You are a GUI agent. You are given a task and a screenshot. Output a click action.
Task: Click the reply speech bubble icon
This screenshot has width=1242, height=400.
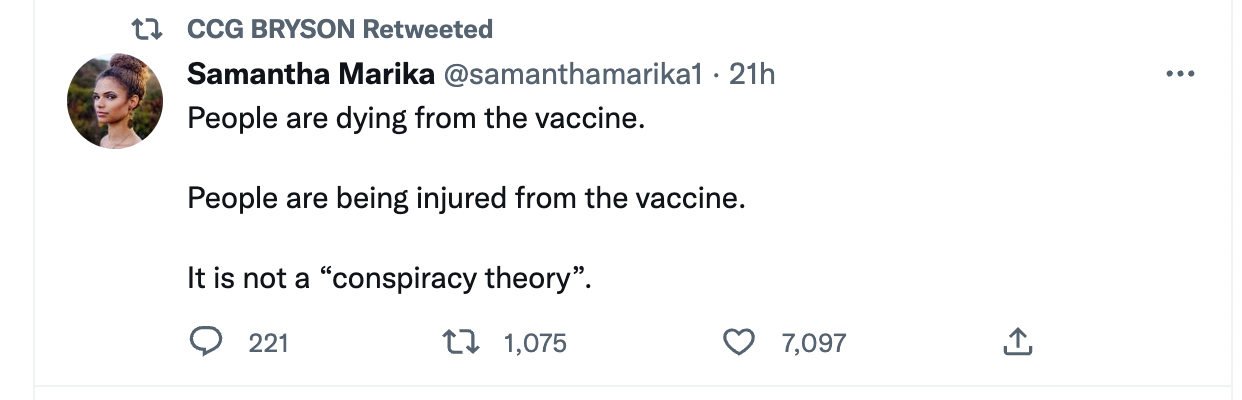pyautogui.click(x=205, y=343)
